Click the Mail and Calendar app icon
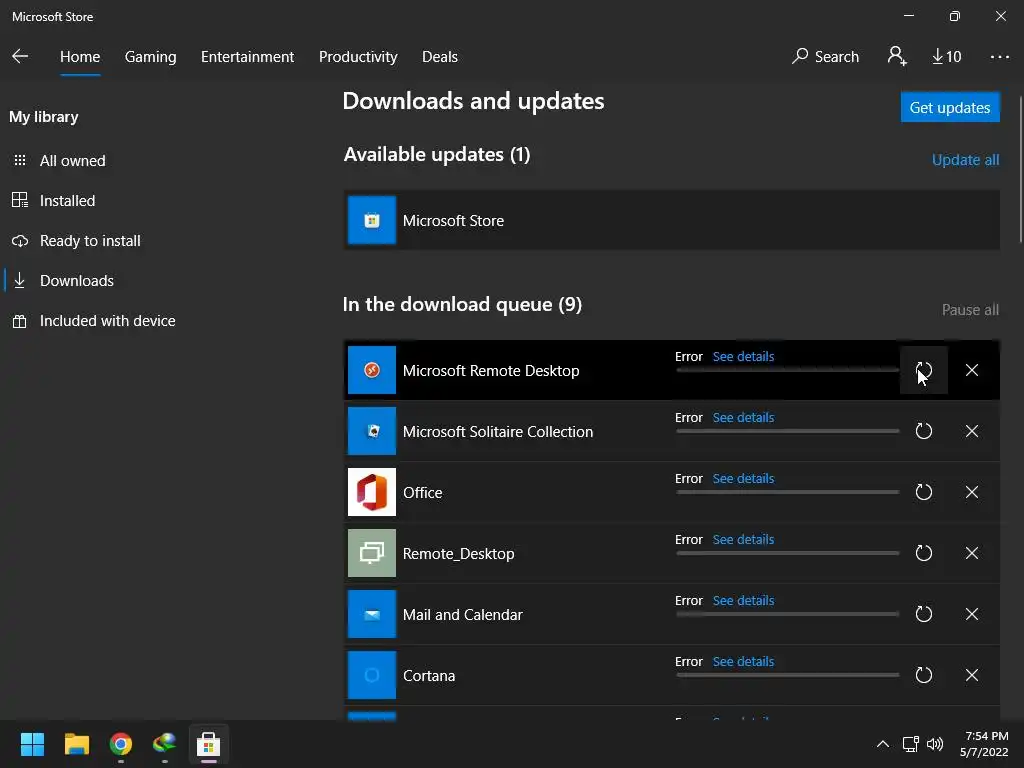Image resolution: width=1024 pixels, height=768 pixels. point(372,614)
